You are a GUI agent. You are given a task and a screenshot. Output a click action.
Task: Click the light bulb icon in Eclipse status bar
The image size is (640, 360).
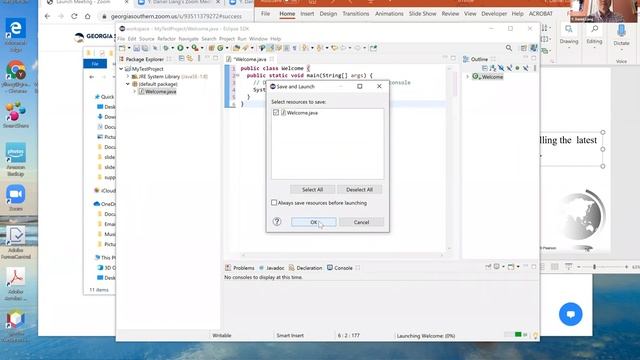[x=535, y=335]
